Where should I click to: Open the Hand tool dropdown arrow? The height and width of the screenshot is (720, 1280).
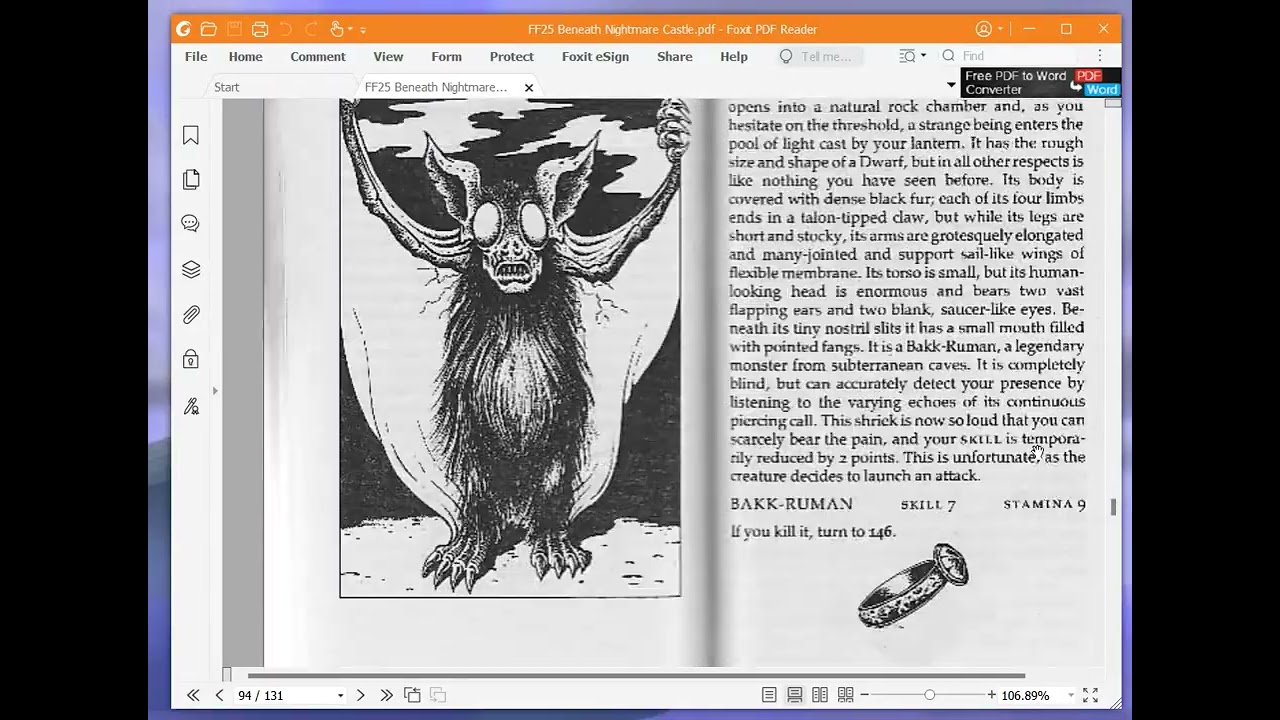(x=350, y=30)
